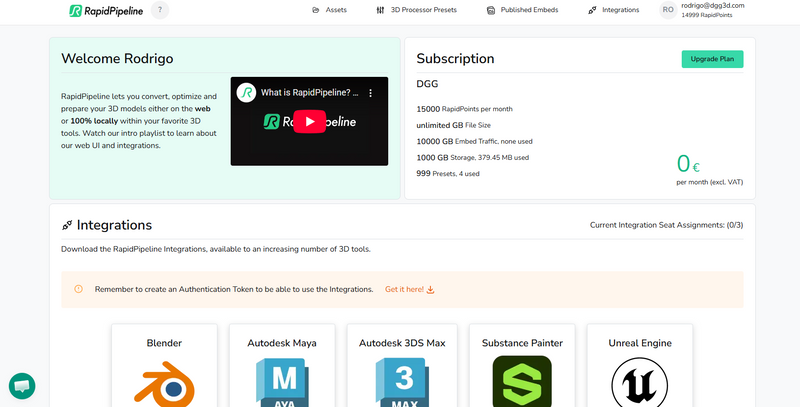Screen dimensions: 800x407
Task: Open 3D Processor Presets menu
Action: point(423,10)
